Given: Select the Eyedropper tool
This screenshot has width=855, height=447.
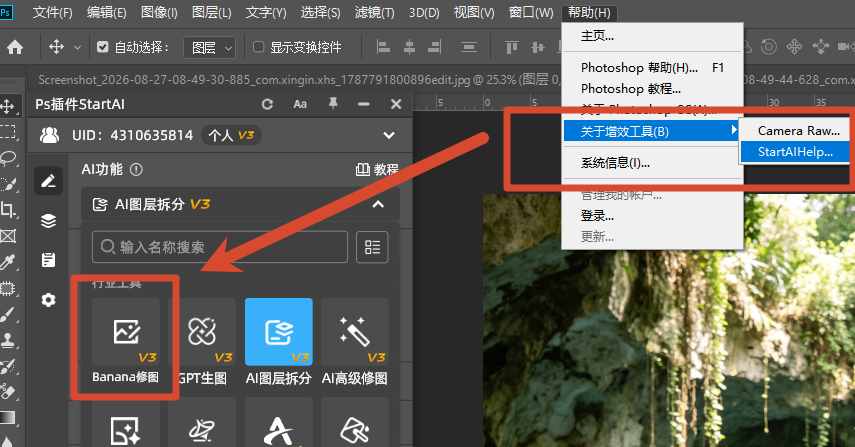Looking at the screenshot, I should (8, 262).
